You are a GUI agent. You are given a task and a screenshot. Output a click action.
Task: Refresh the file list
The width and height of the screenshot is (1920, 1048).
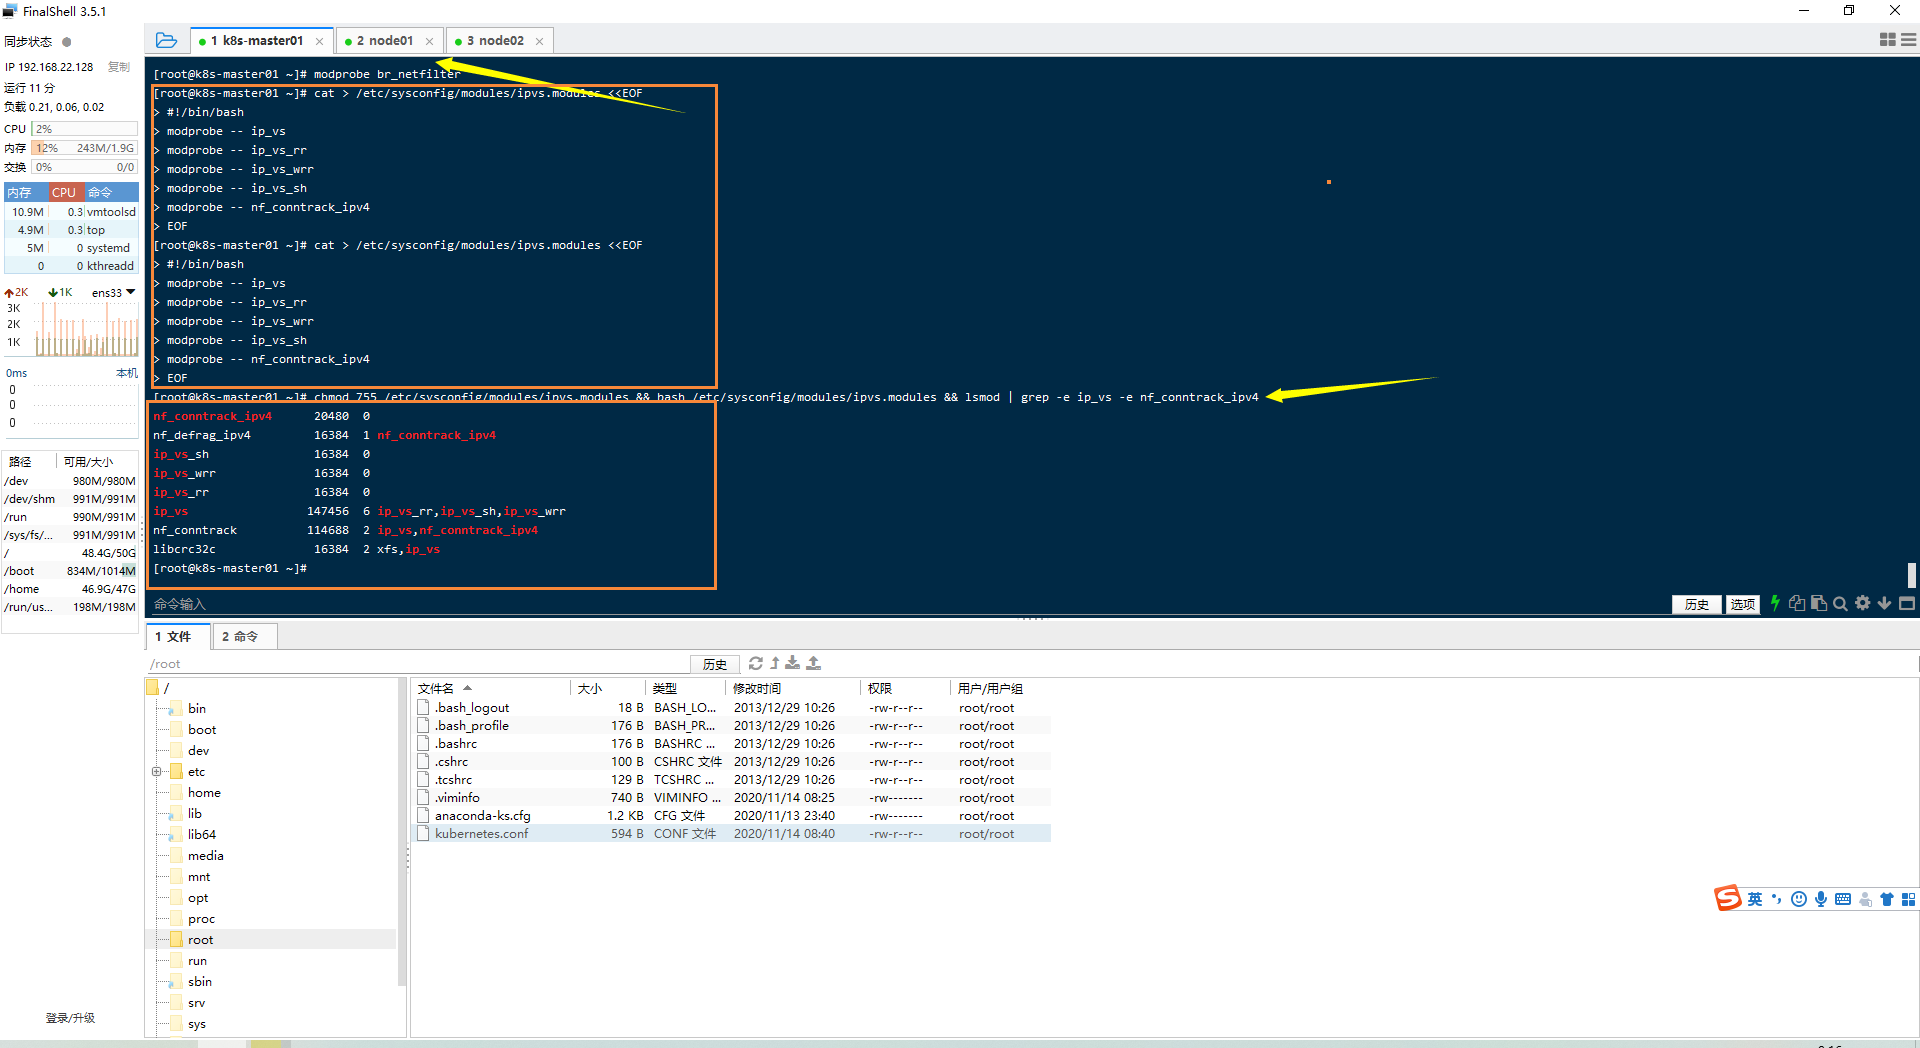pos(756,663)
